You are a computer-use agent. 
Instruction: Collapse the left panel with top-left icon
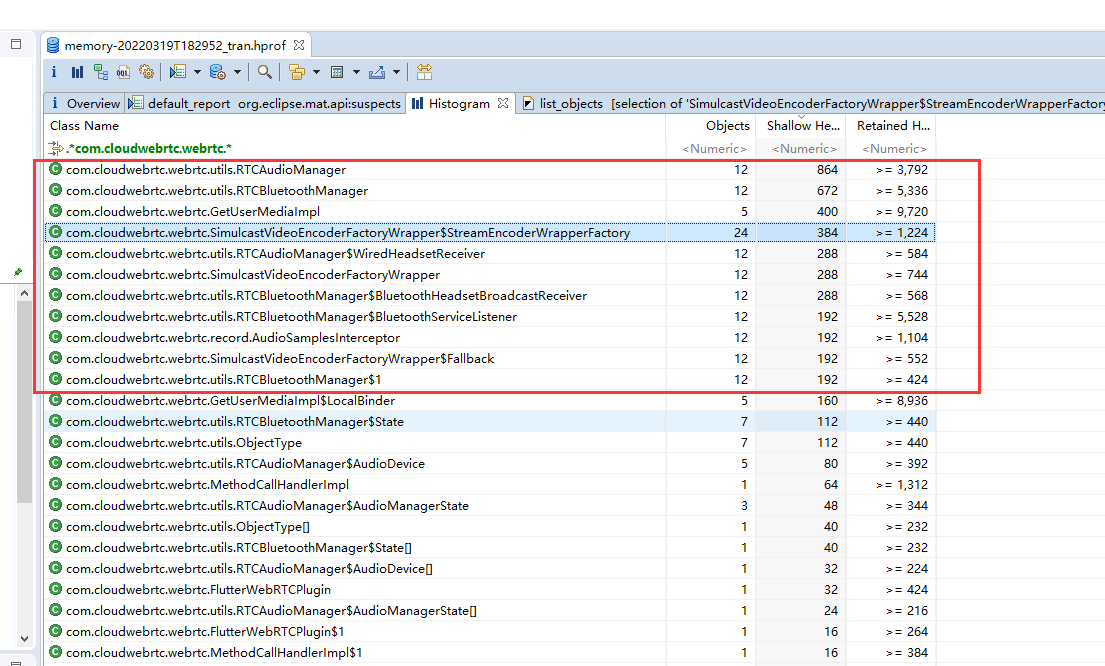14,44
